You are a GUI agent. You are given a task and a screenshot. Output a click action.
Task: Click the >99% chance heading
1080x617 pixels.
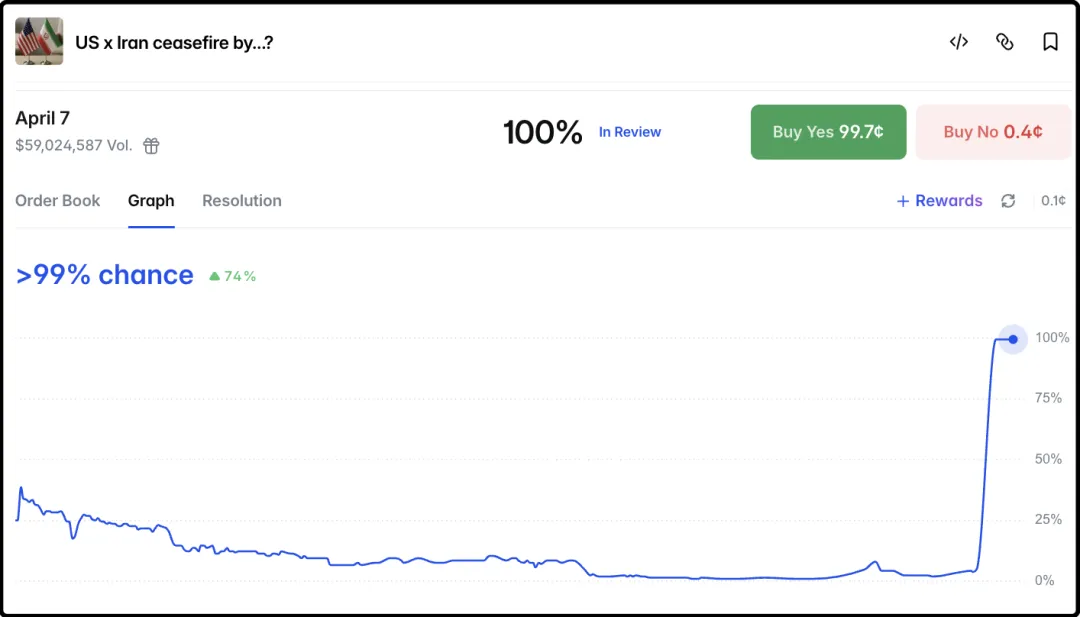pyautogui.click(x=105, y=275)
